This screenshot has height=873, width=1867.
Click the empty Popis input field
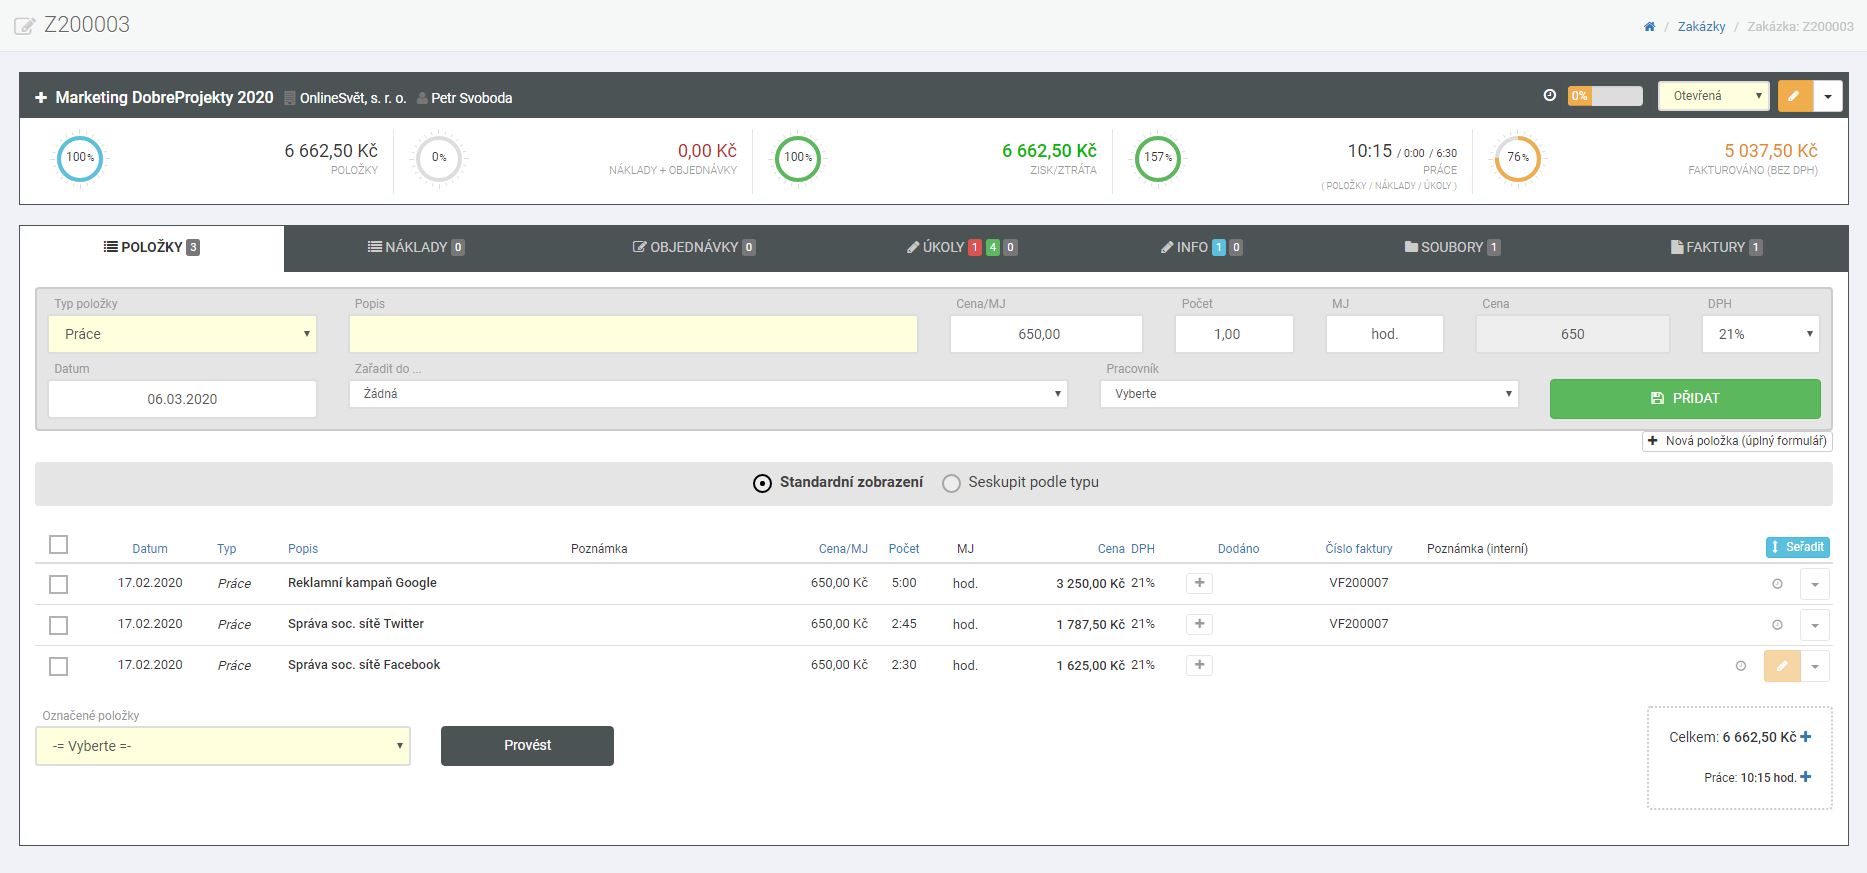click(633, 334)
